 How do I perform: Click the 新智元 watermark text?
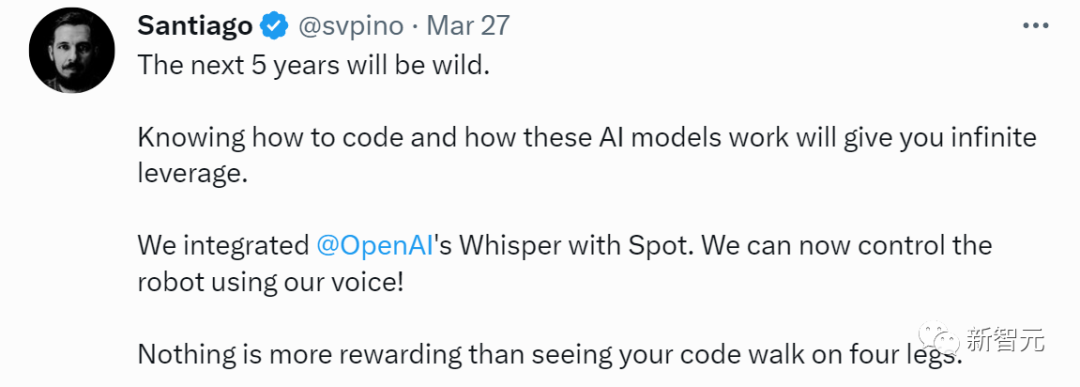[1005, 340]
